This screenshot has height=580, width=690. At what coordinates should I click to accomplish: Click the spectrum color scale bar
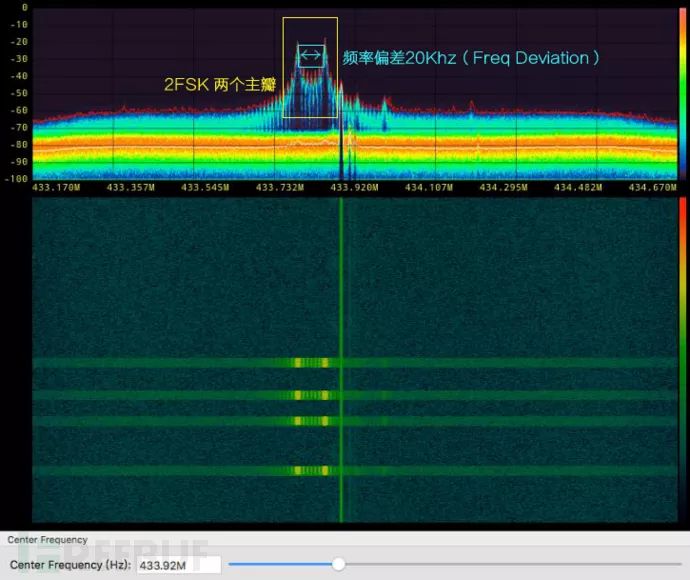(682, 95)
